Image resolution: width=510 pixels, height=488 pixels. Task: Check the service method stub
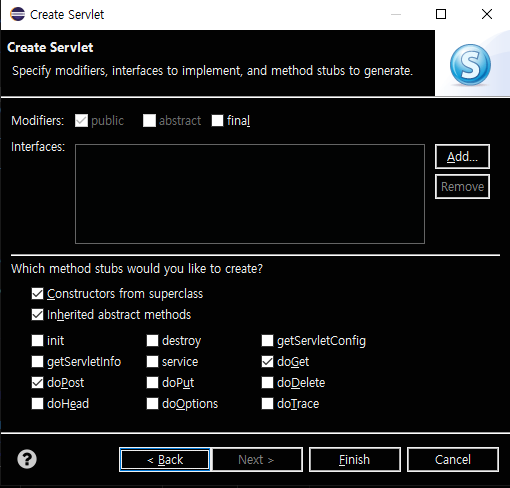tap(152, 362)
